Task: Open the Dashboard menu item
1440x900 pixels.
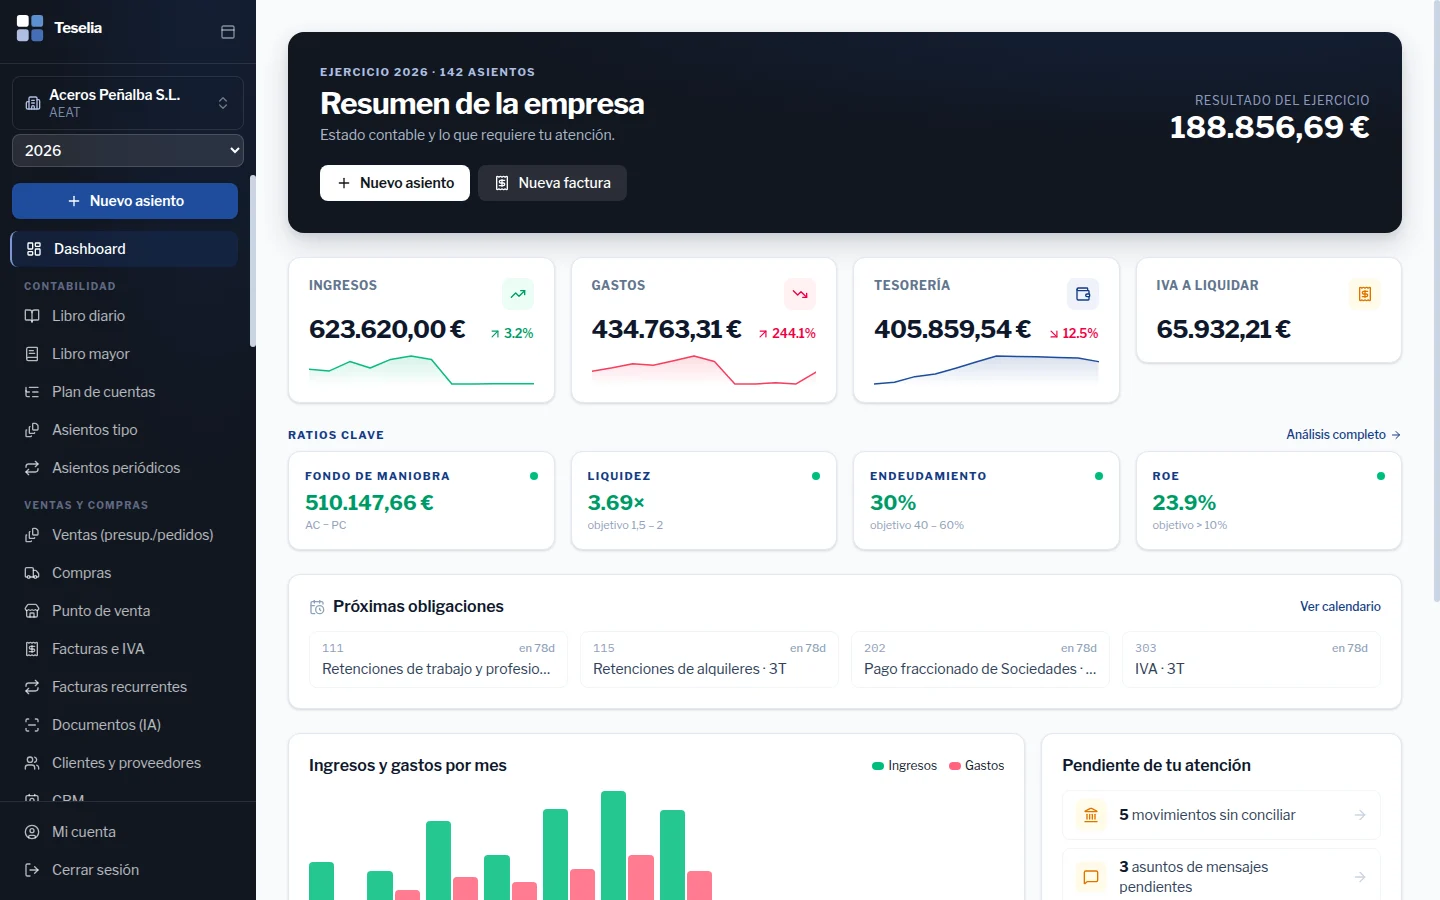Action: tap(124, 249)
